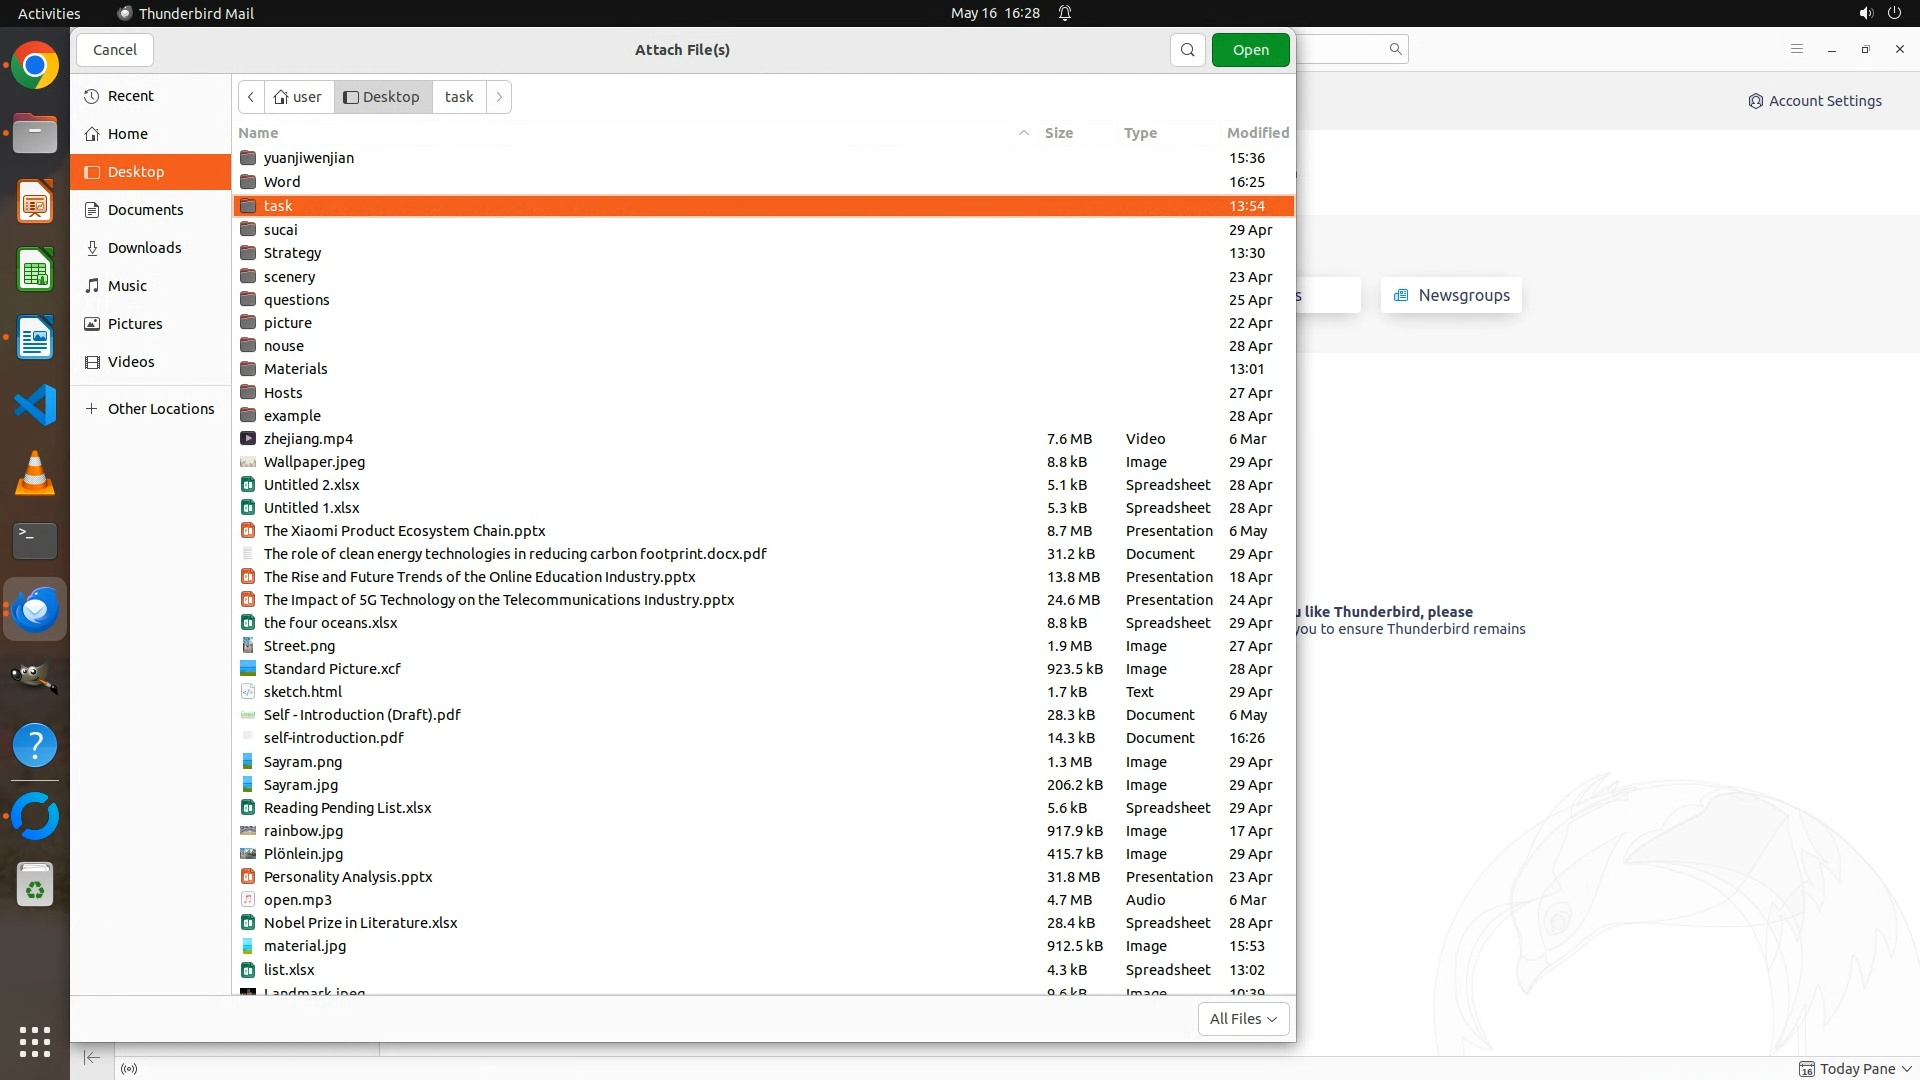Sort files by the Name column header
Screen dimensions: 1920x1080
click(x=258, y=133)
